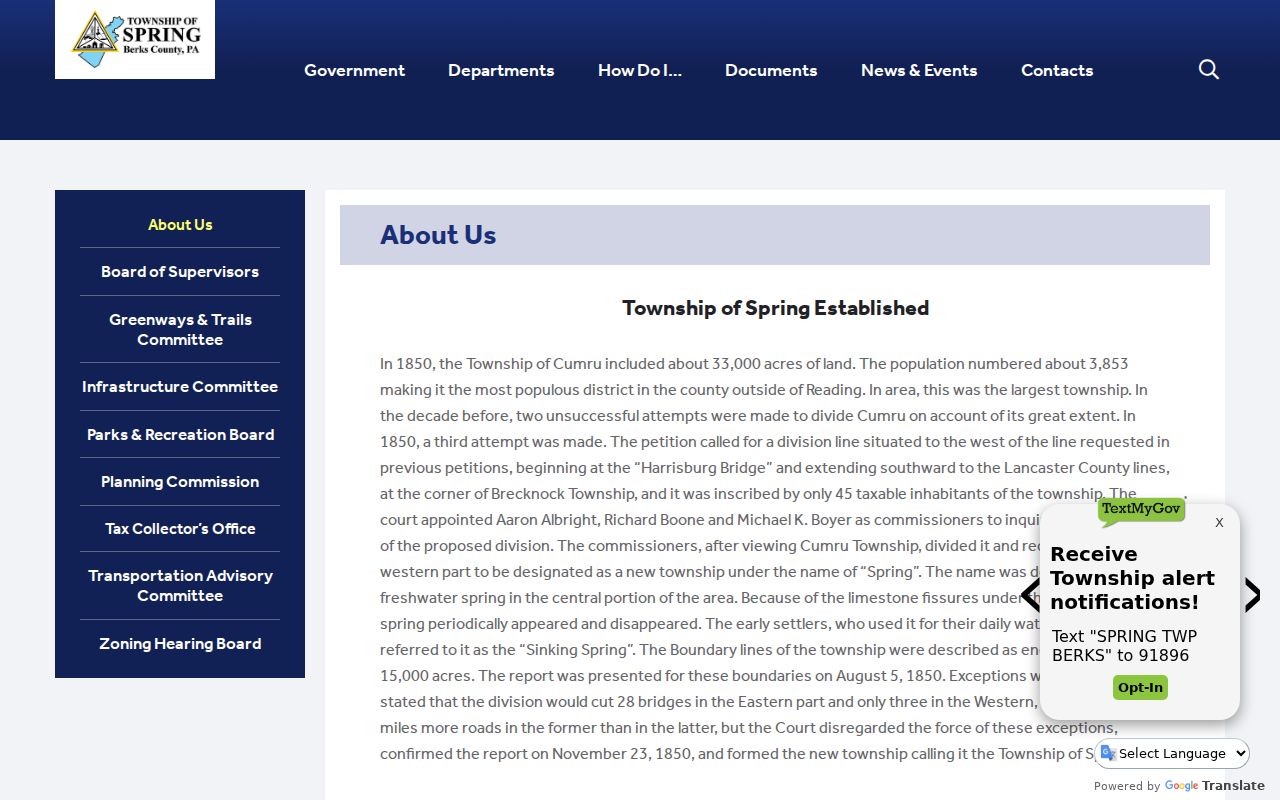Click the green Opt-In button

1140,687
